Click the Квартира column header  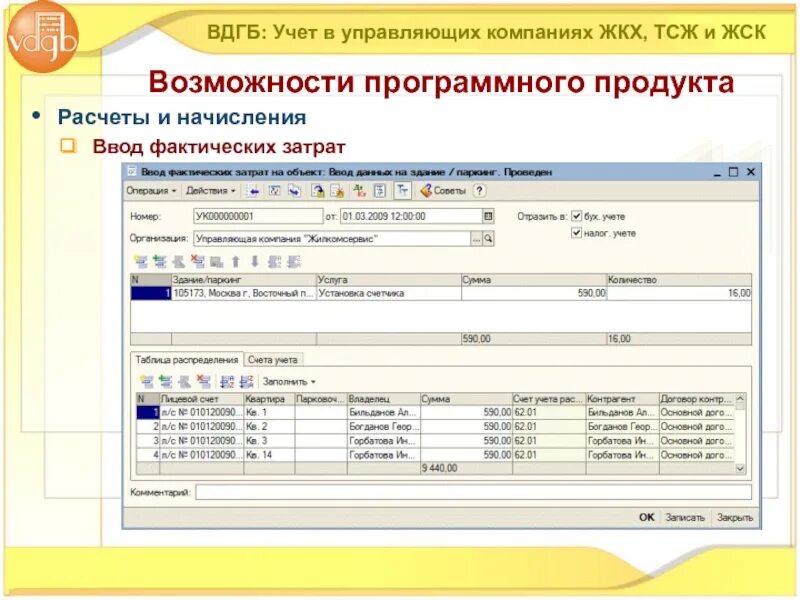pos(269,399)
